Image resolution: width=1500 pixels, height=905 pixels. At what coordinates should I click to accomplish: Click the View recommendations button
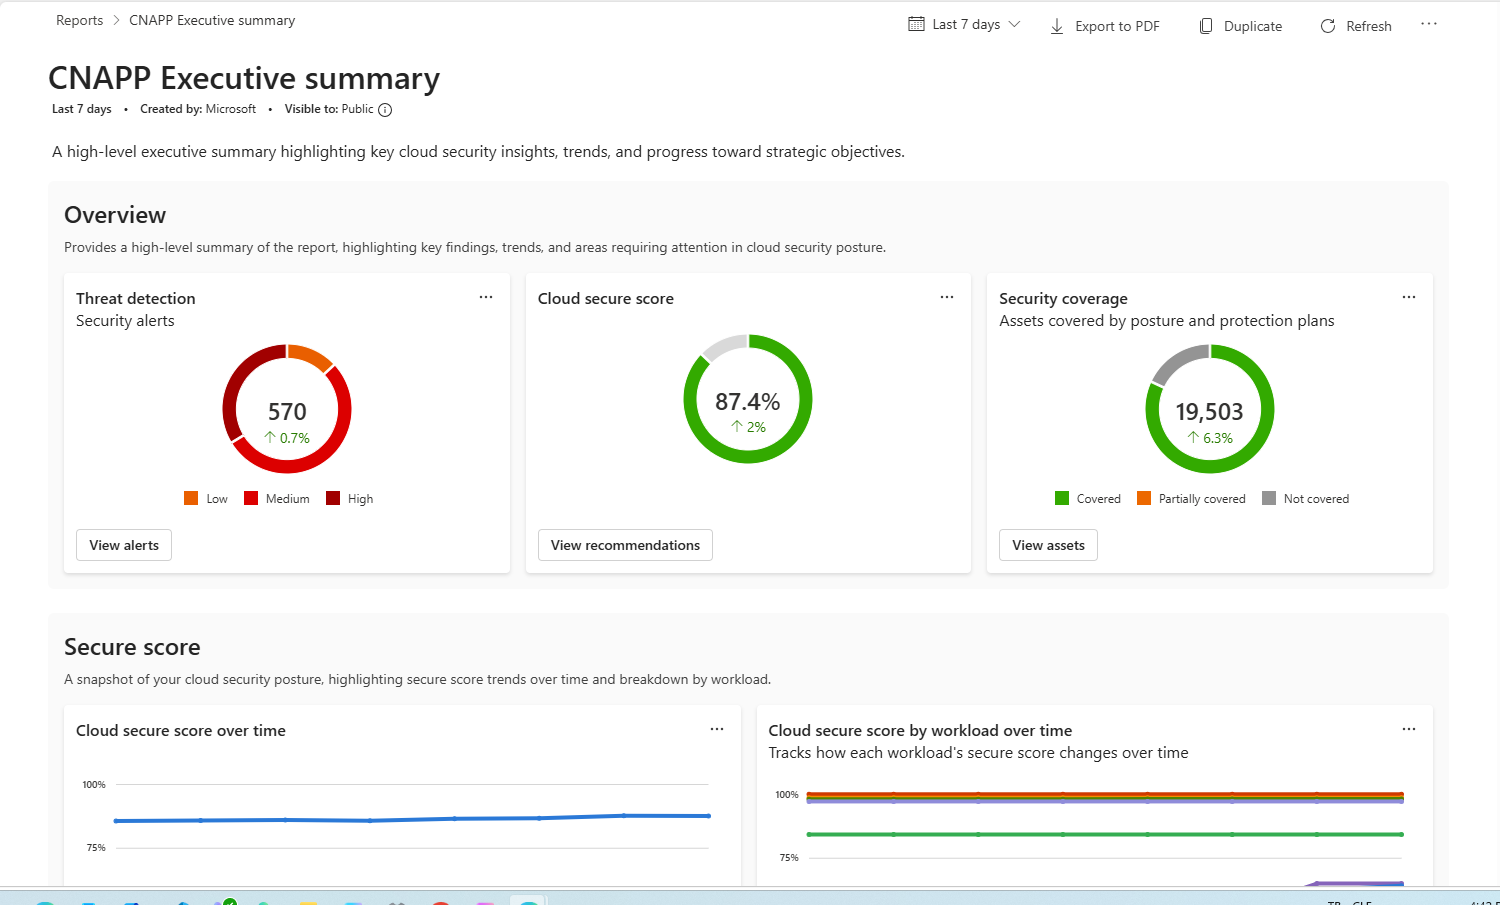point(625,545)
